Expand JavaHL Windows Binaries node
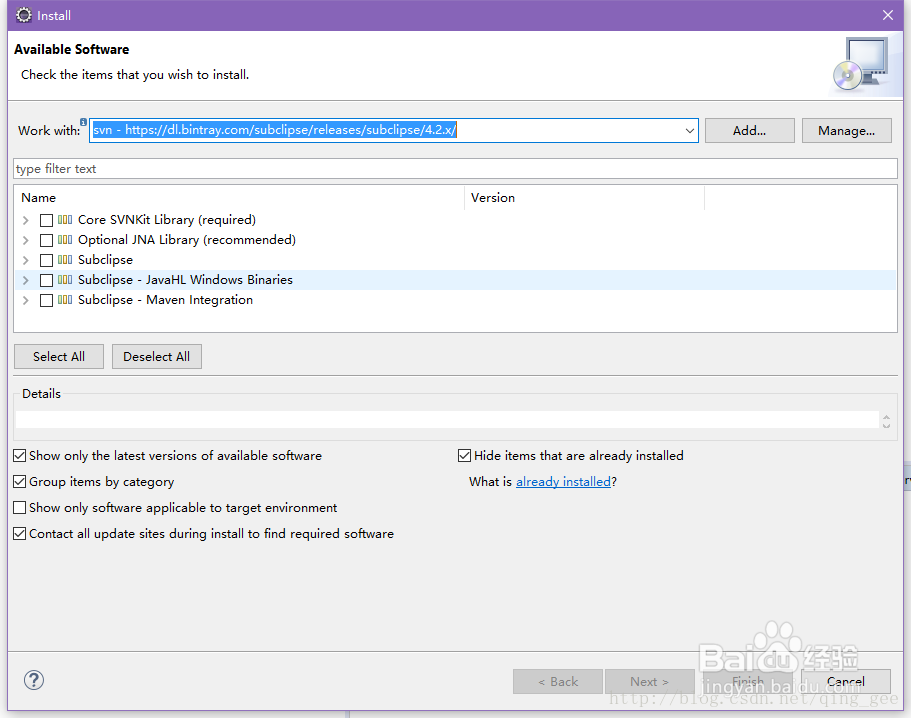 (26, 281)
